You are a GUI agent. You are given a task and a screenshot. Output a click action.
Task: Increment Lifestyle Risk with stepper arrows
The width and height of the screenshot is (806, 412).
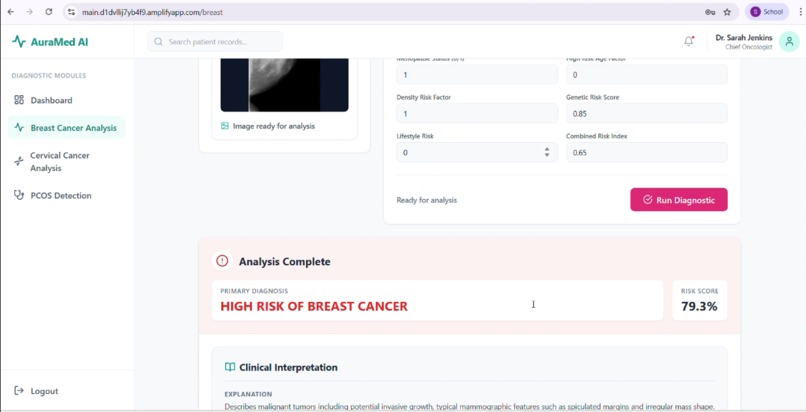point(547,149)
